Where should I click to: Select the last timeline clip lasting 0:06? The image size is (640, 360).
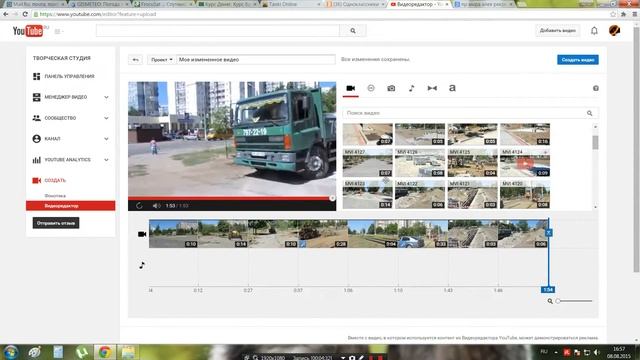coord(522,234)
